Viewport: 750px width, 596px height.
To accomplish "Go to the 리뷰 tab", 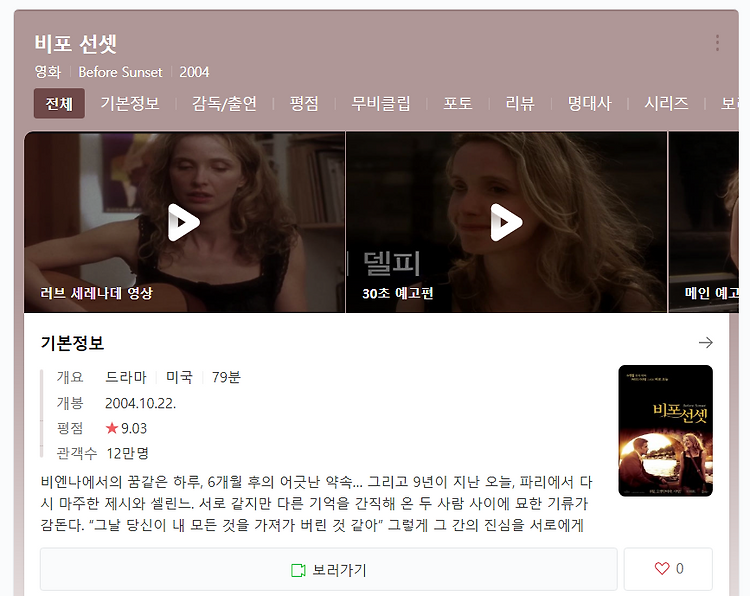I will click(520, 103).
